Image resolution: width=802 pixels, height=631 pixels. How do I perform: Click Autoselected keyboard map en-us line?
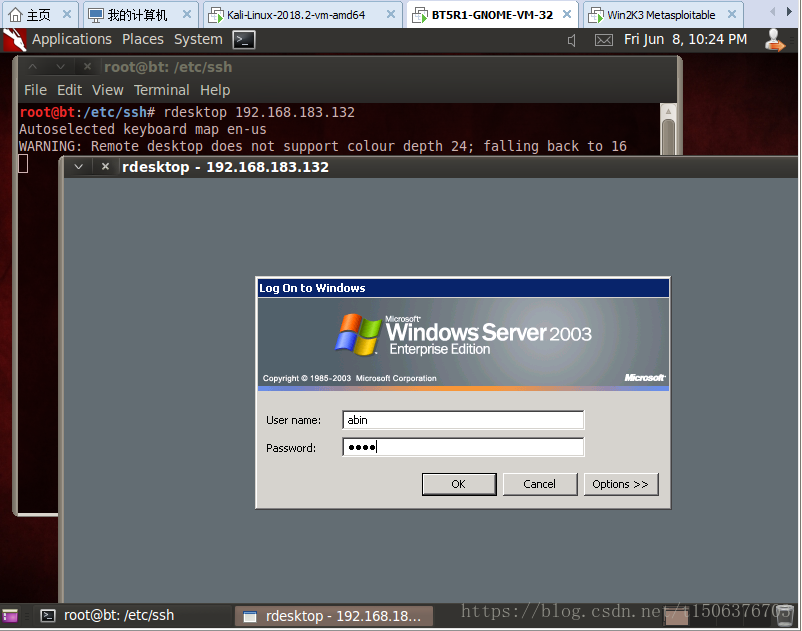pyautogui.click(x=143, y=129)
